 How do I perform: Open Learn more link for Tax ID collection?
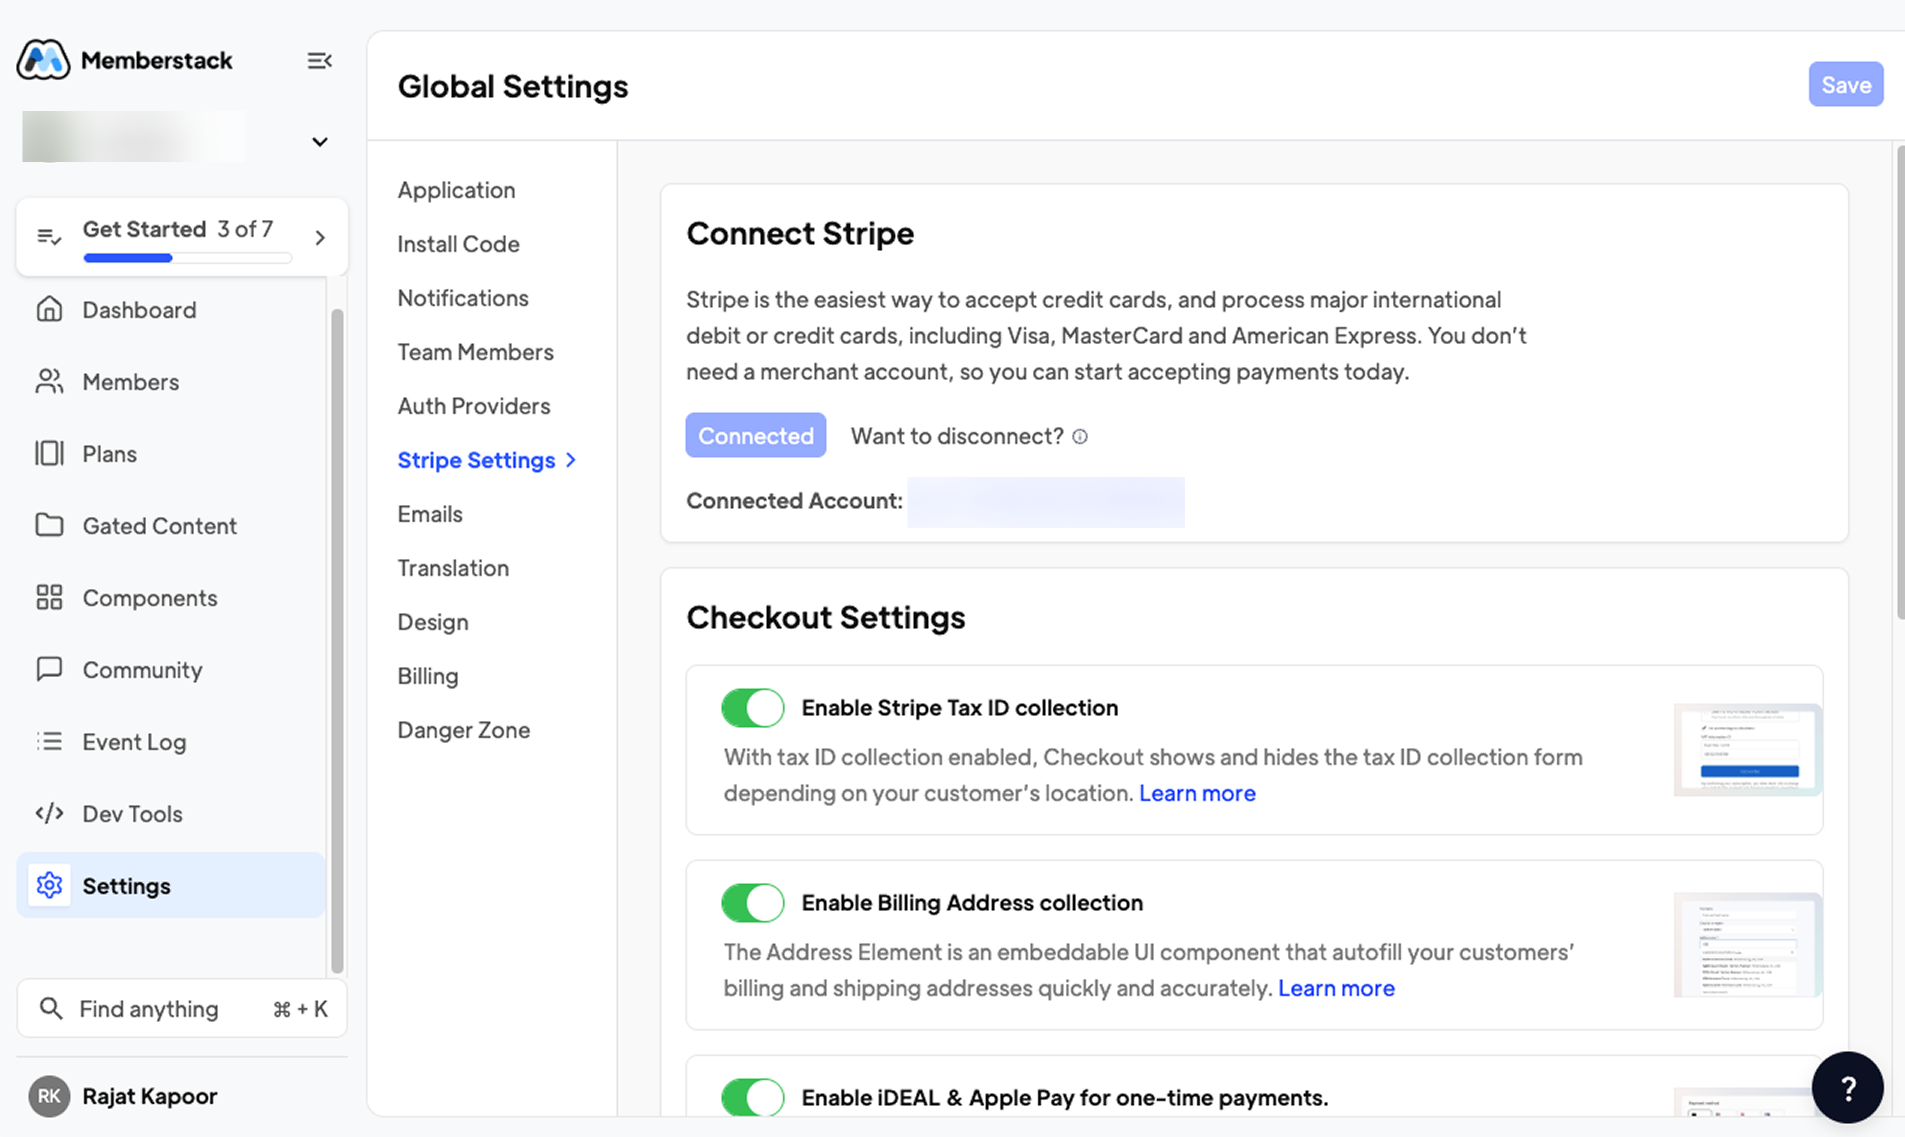tap(1197, 793)
